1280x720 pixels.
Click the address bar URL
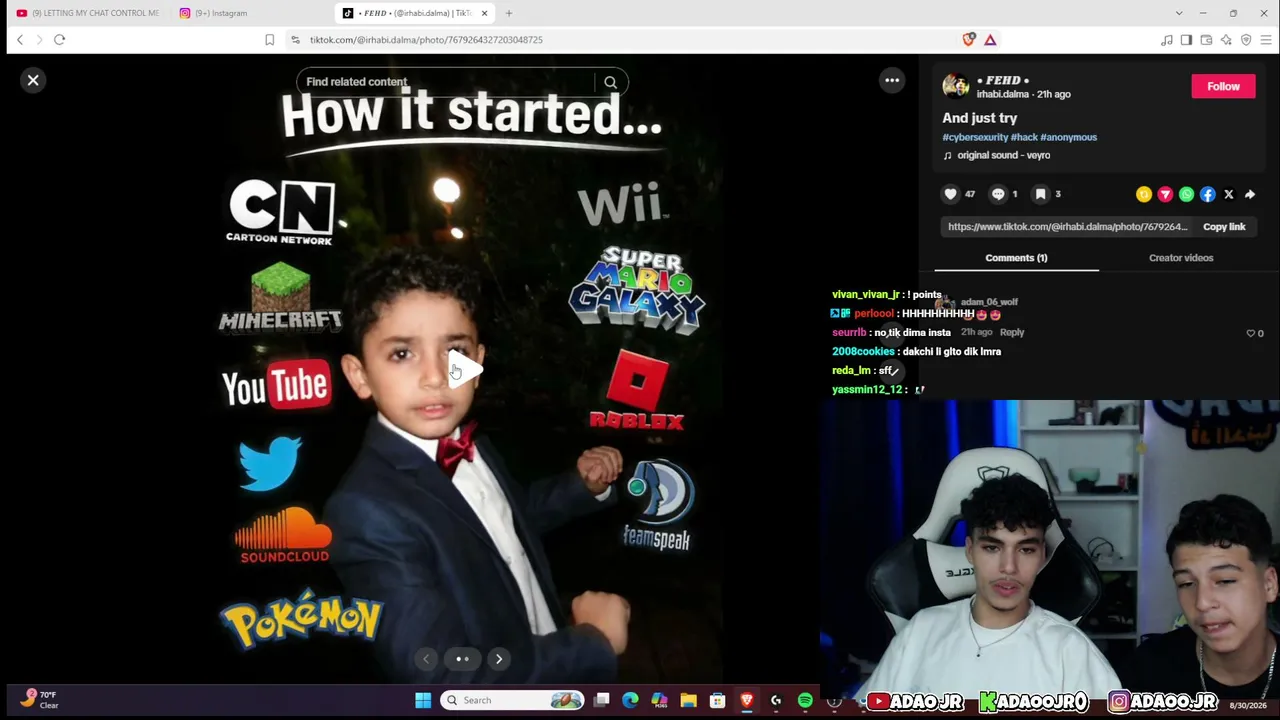426,40
